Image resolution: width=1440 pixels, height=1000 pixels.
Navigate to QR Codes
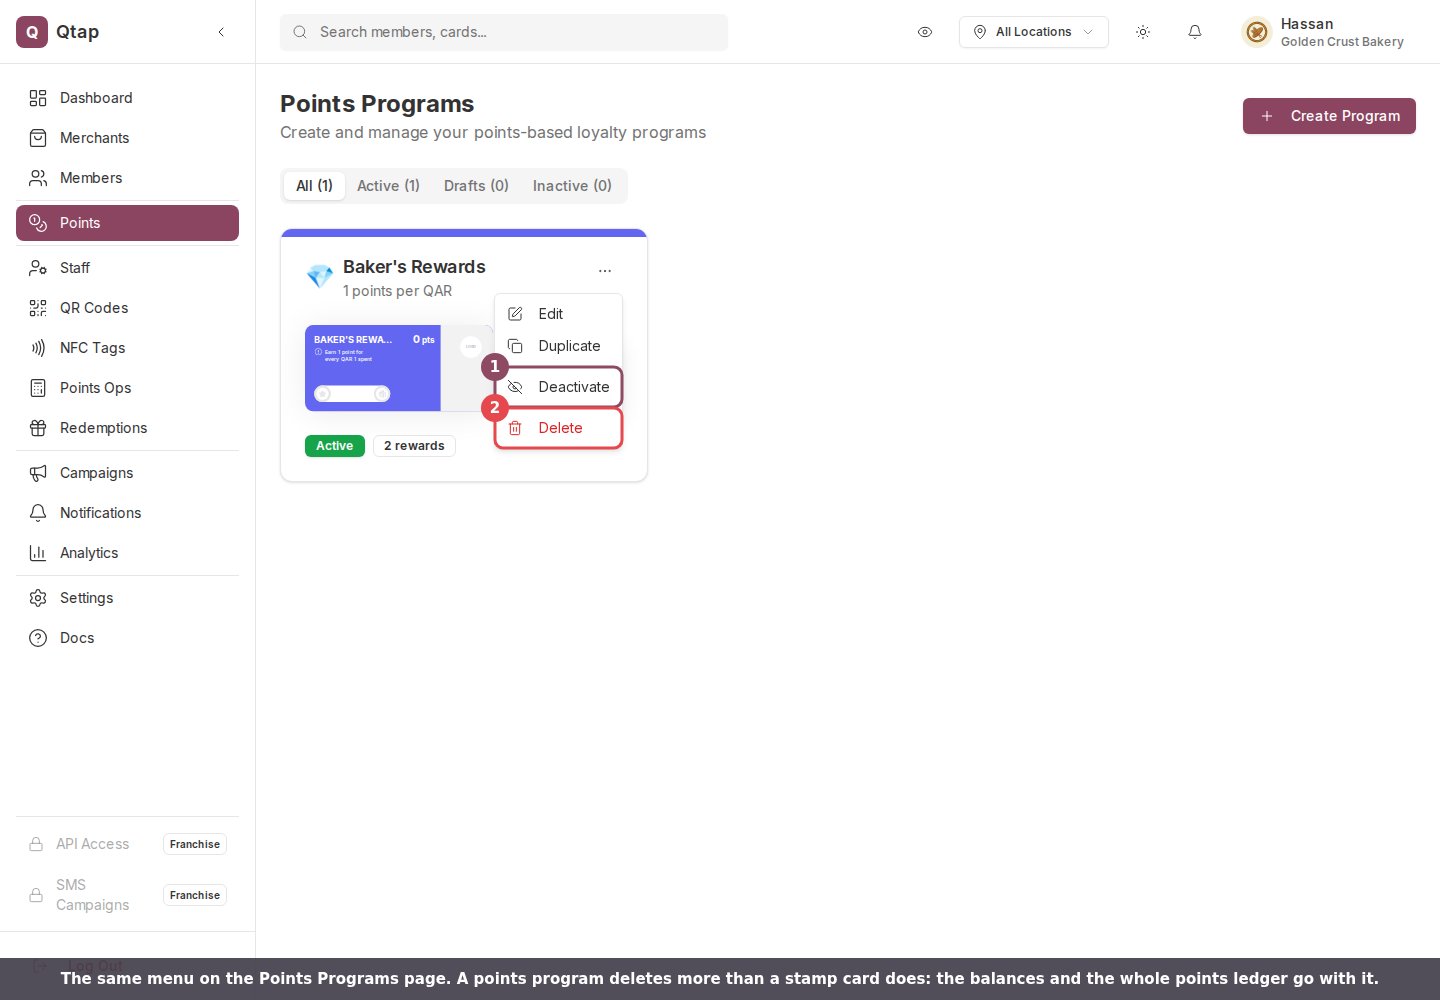tap(127, 308)
